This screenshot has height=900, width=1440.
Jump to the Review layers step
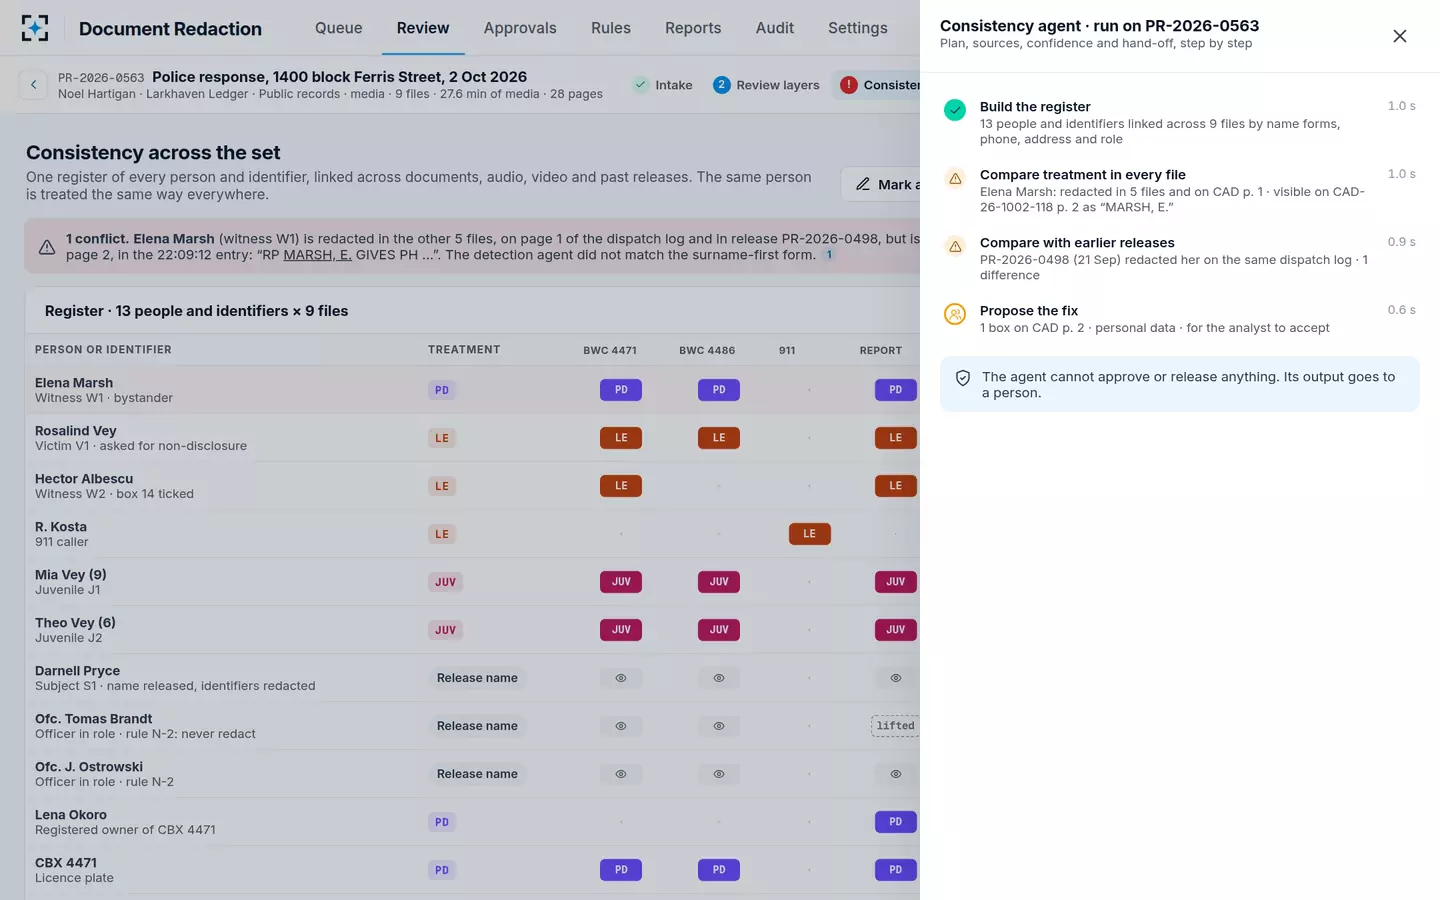(x=766, y=85)
